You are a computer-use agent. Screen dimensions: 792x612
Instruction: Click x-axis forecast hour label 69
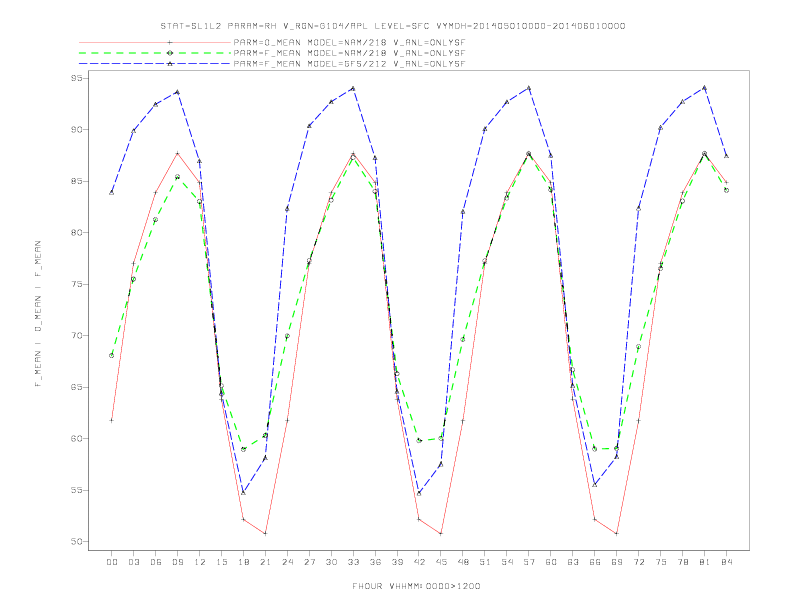(x=617, y=562)
